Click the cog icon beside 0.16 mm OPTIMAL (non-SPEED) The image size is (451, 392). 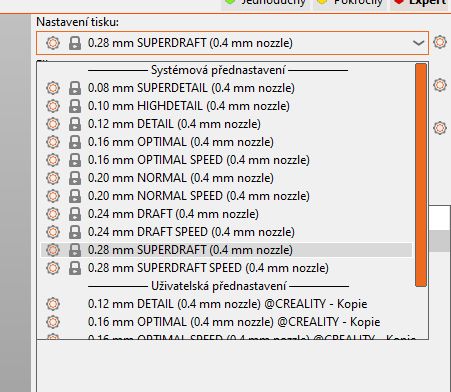53,142
